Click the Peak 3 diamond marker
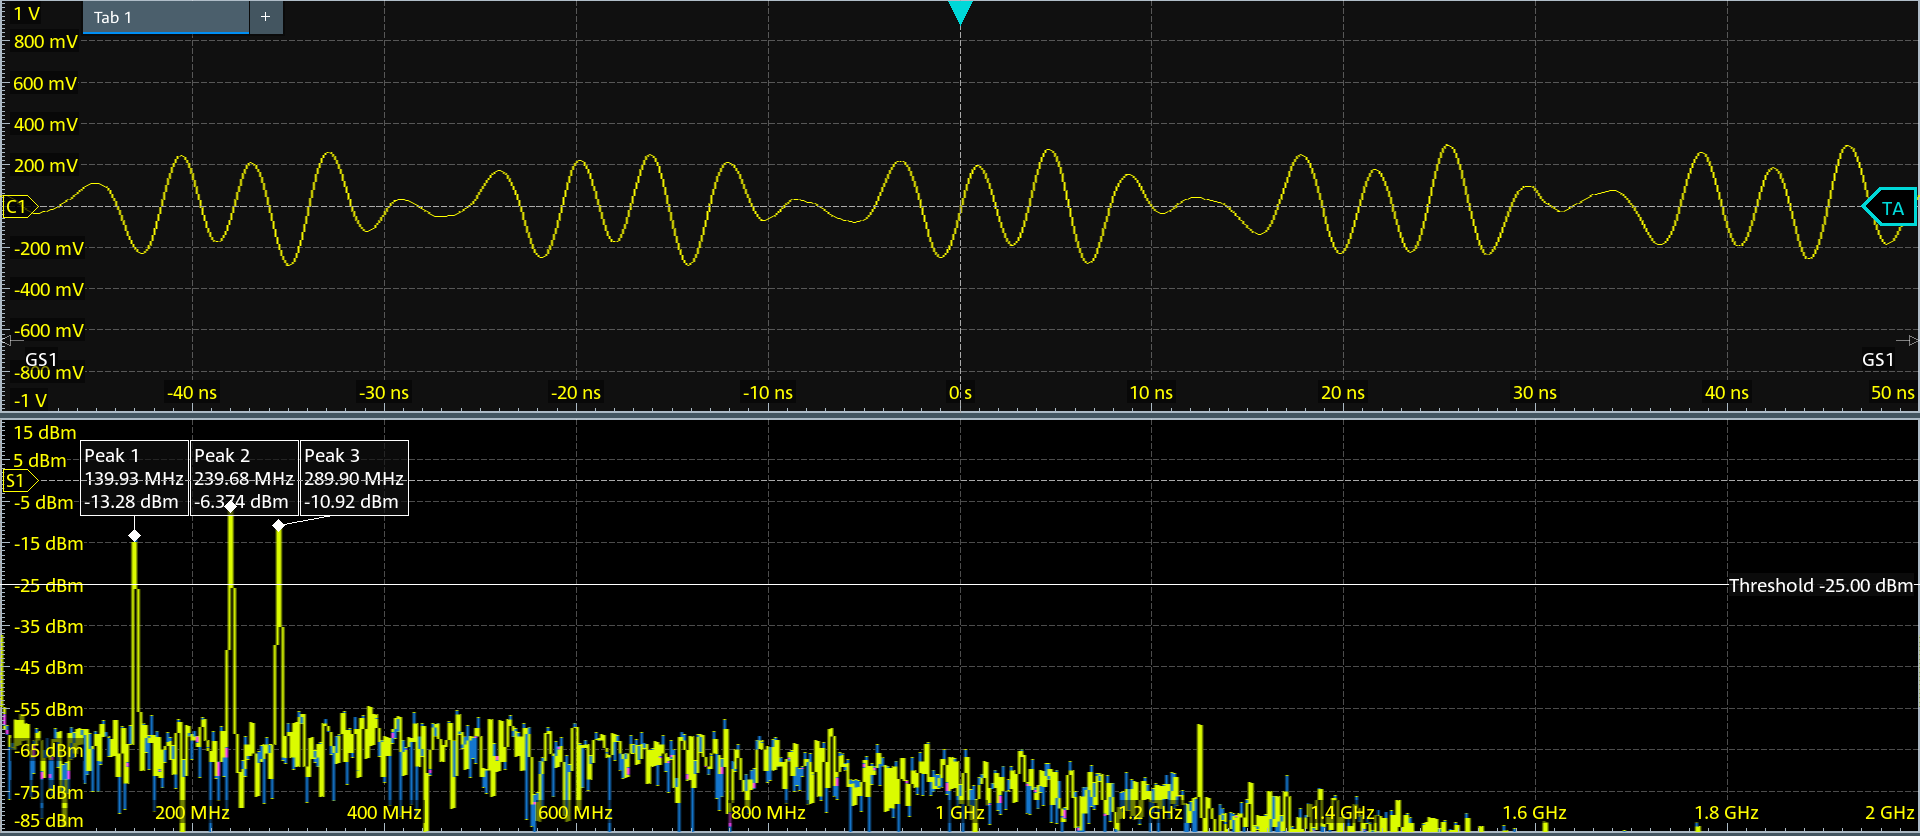1920x836 pixels. 278,525
